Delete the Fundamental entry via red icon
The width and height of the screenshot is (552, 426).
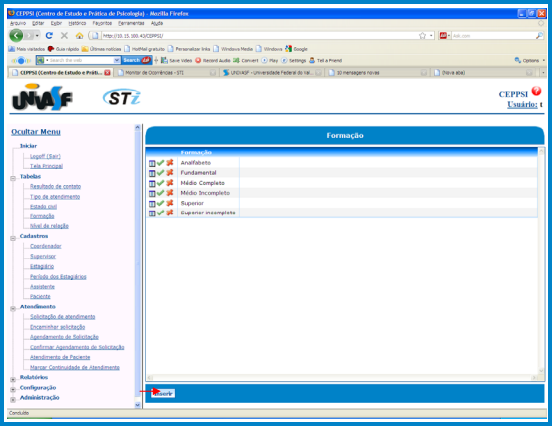point(170,173)
